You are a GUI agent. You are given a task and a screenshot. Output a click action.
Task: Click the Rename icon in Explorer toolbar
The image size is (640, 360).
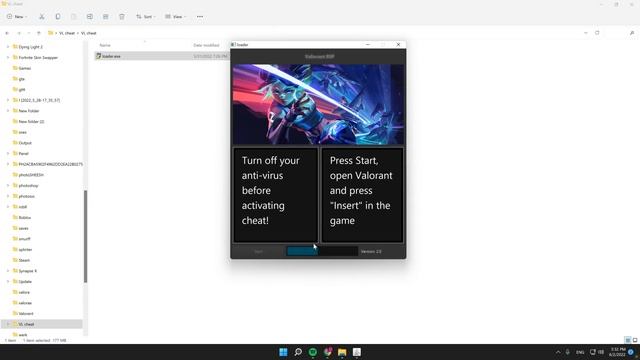pyautogui.click(x=89, y=17)
